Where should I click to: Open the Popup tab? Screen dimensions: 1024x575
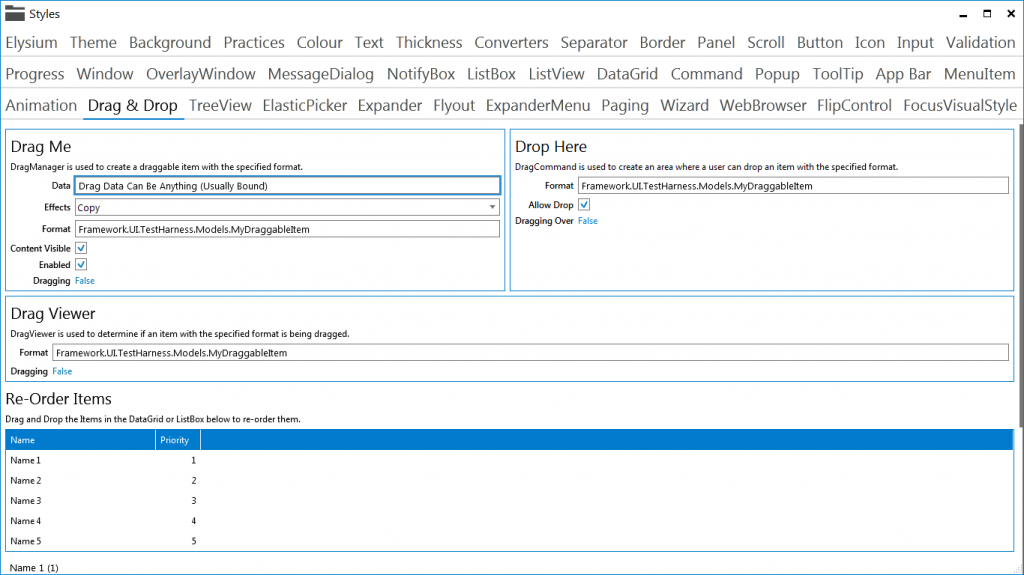pos(777,74)
